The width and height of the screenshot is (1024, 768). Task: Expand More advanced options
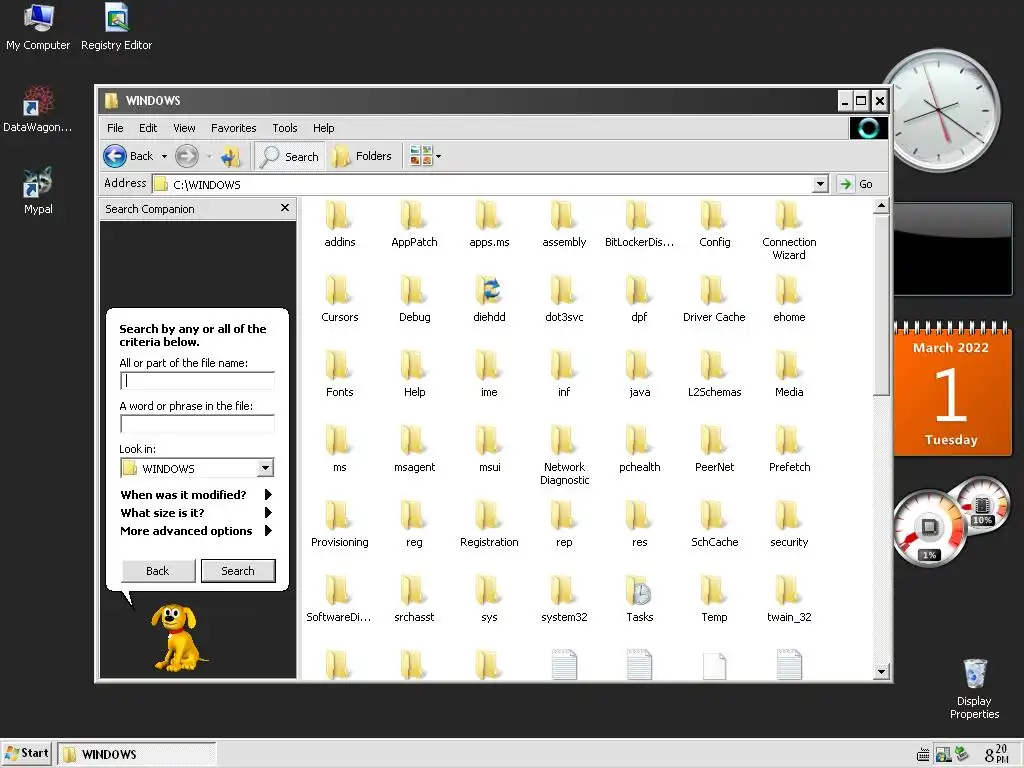[195, 531]
